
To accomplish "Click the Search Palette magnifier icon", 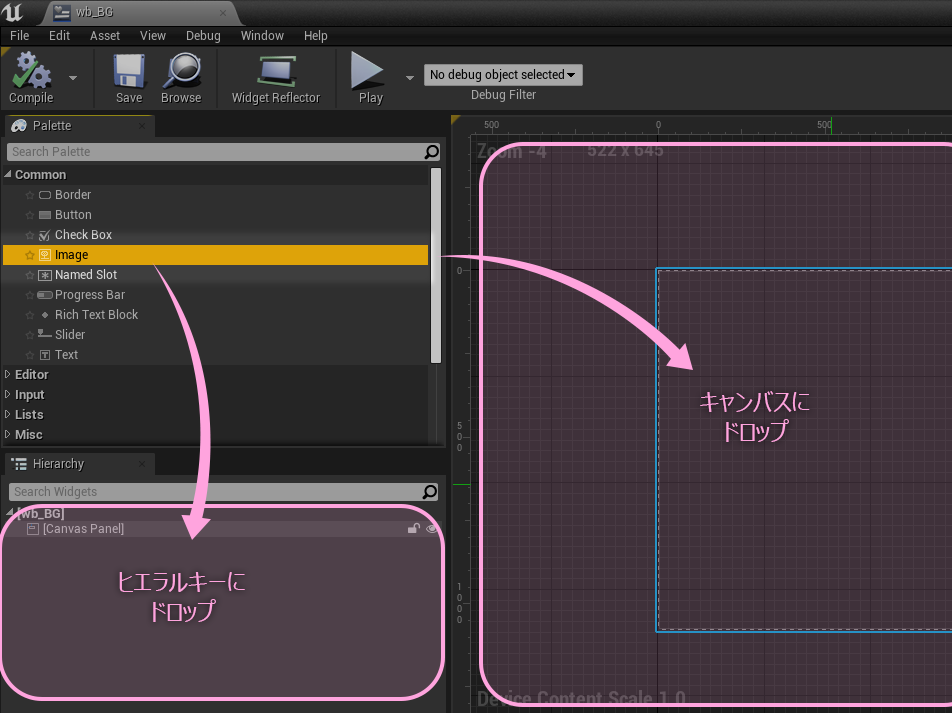I will coord(431,152).
